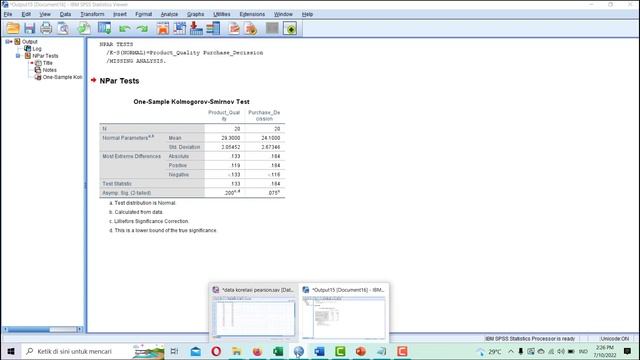Open the Edit menu
Viewport: 640px width, 360px height.
click(26, 14)
